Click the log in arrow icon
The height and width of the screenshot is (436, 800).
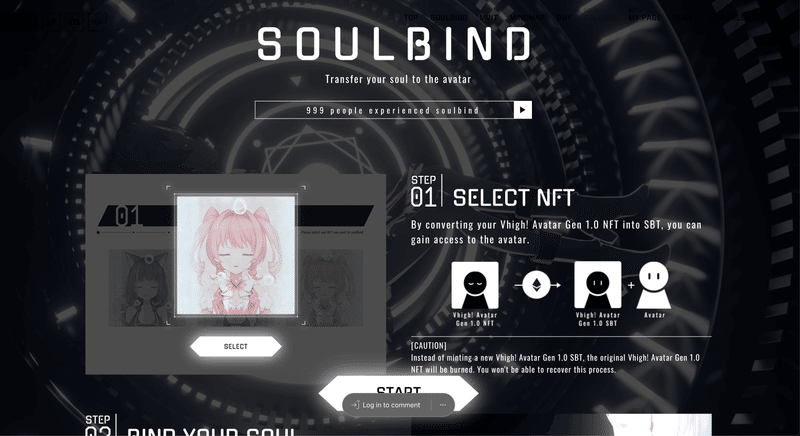pyautogui.click(x=355, y=405)
